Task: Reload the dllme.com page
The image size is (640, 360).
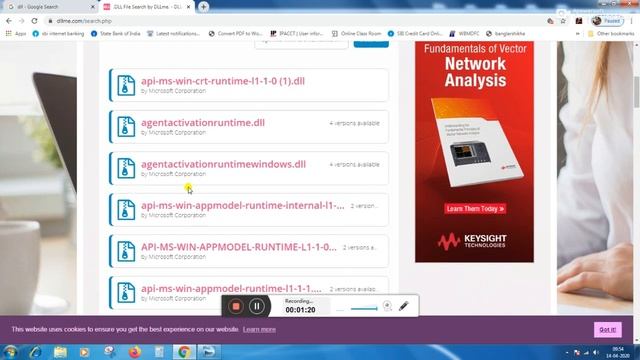Action: click(35, 21)
